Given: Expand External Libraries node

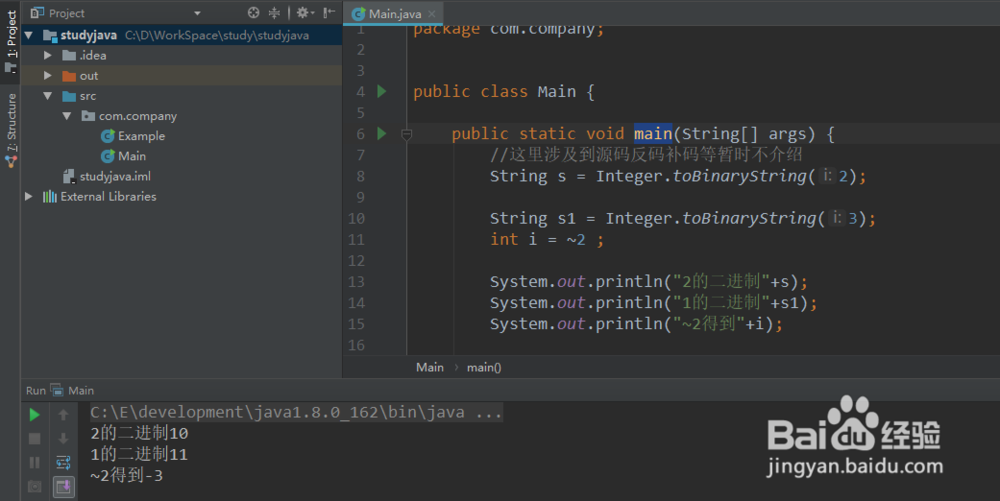Looking at the screenshot, I should pyautogui.click(x=29, y=196).
